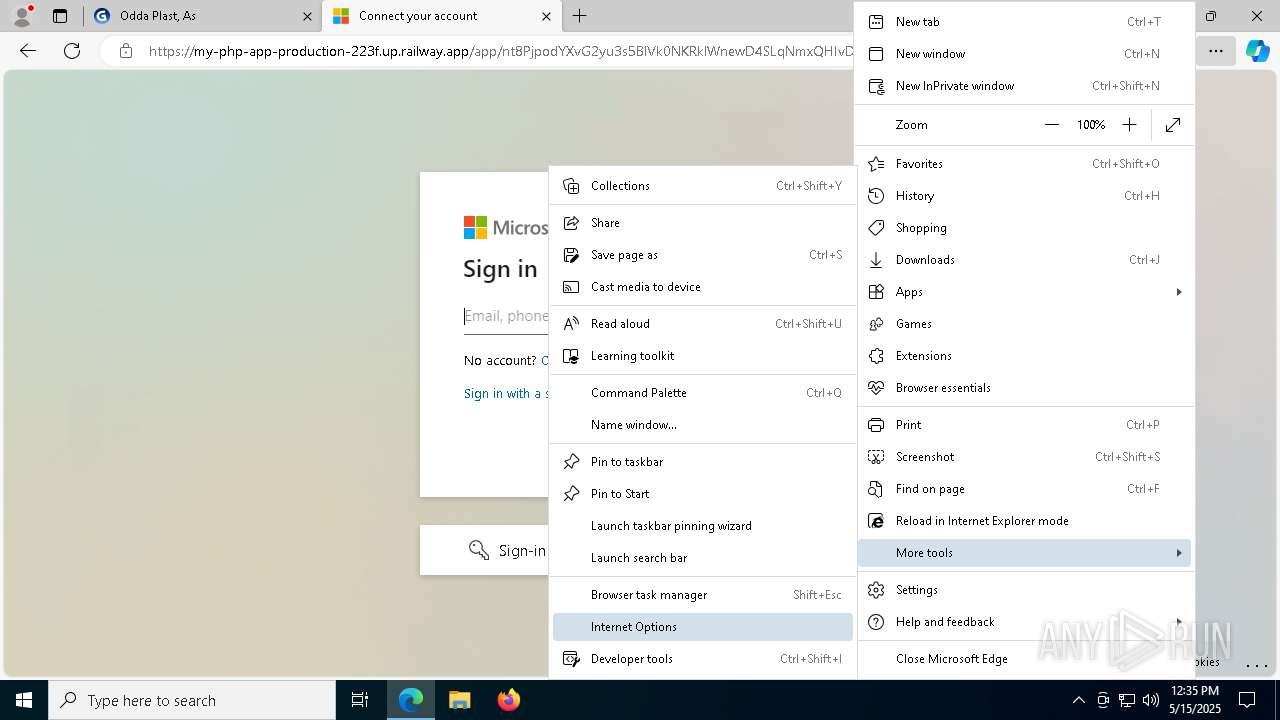1280x720 pixels.
Task: Choose Print from Edge menu
Action: coord(1025,424)
